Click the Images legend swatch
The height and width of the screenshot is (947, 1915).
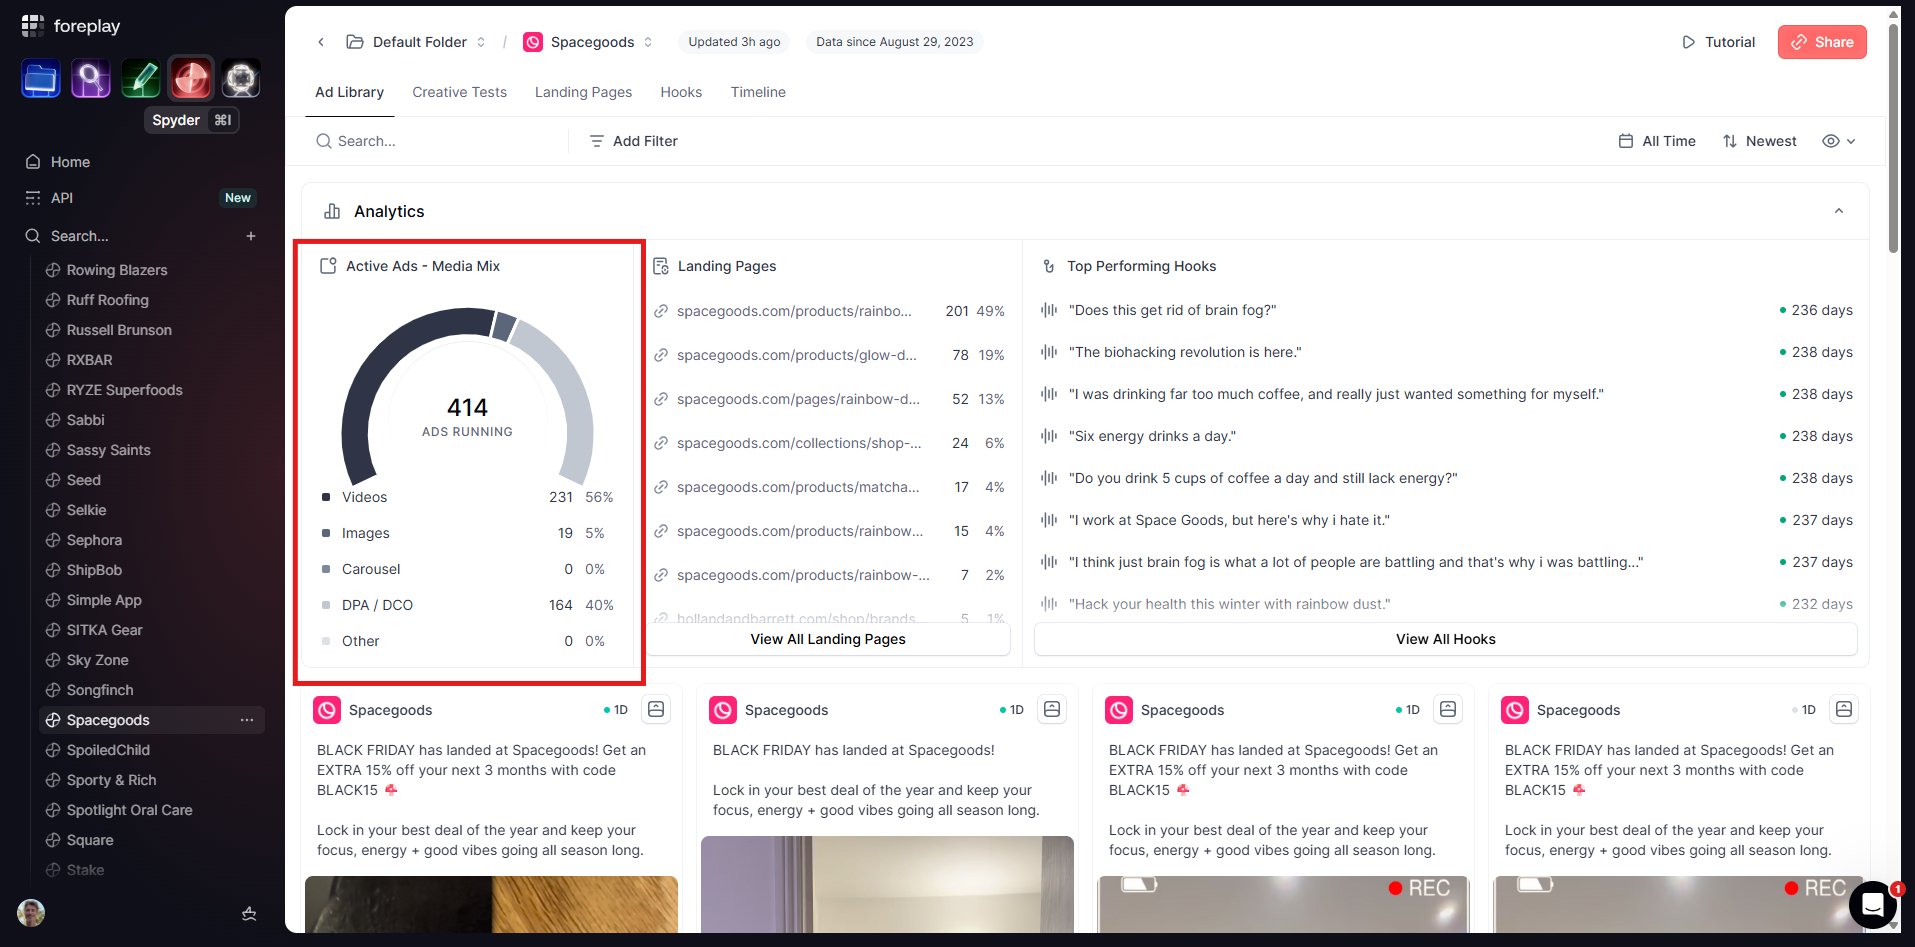(326, 533)
